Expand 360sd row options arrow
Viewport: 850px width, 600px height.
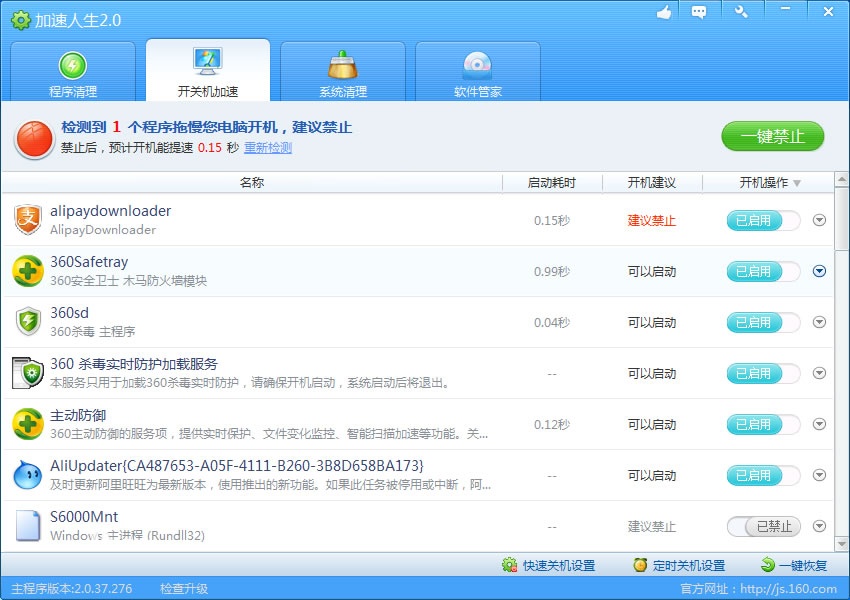click(x=820, y=322)
